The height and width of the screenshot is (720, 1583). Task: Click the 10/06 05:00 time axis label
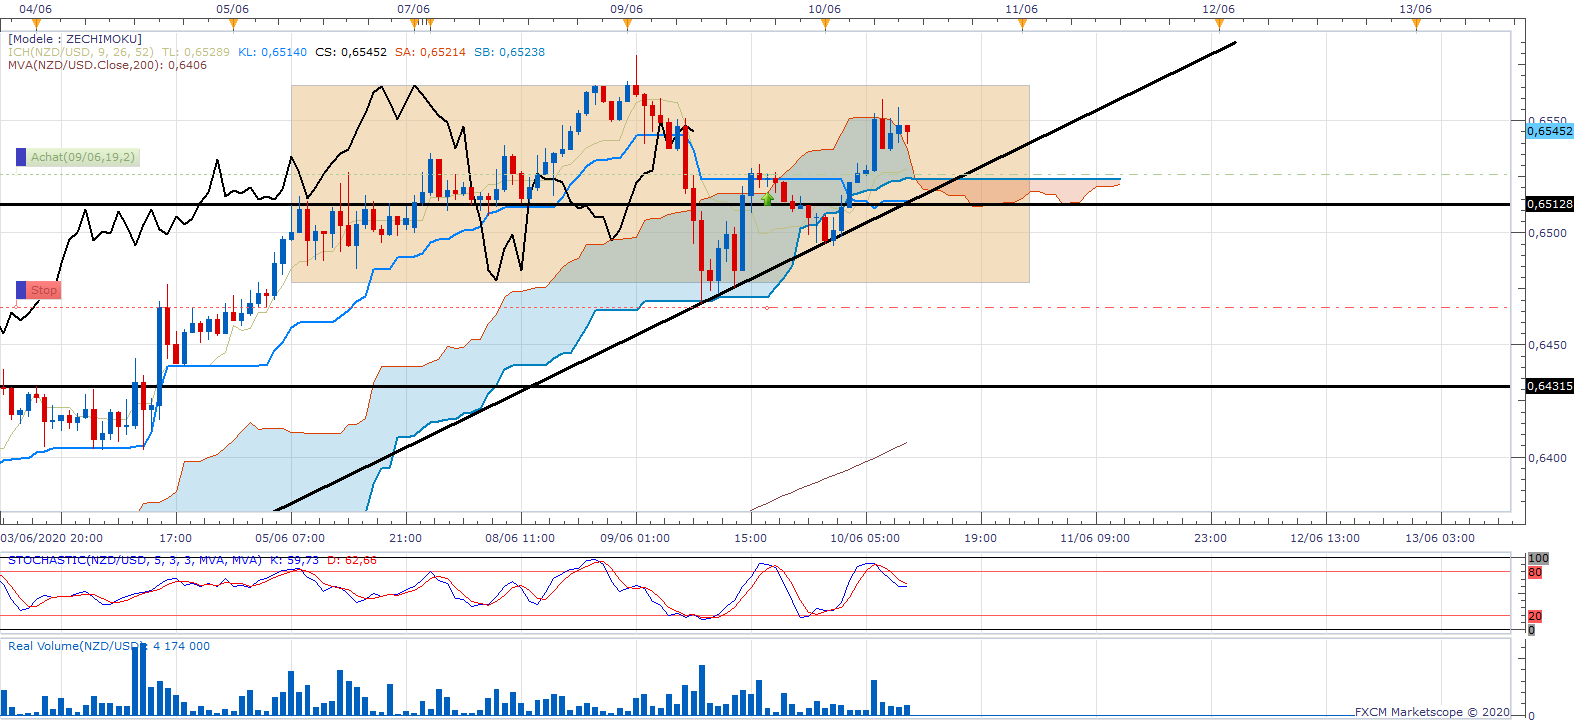(865, 538)
